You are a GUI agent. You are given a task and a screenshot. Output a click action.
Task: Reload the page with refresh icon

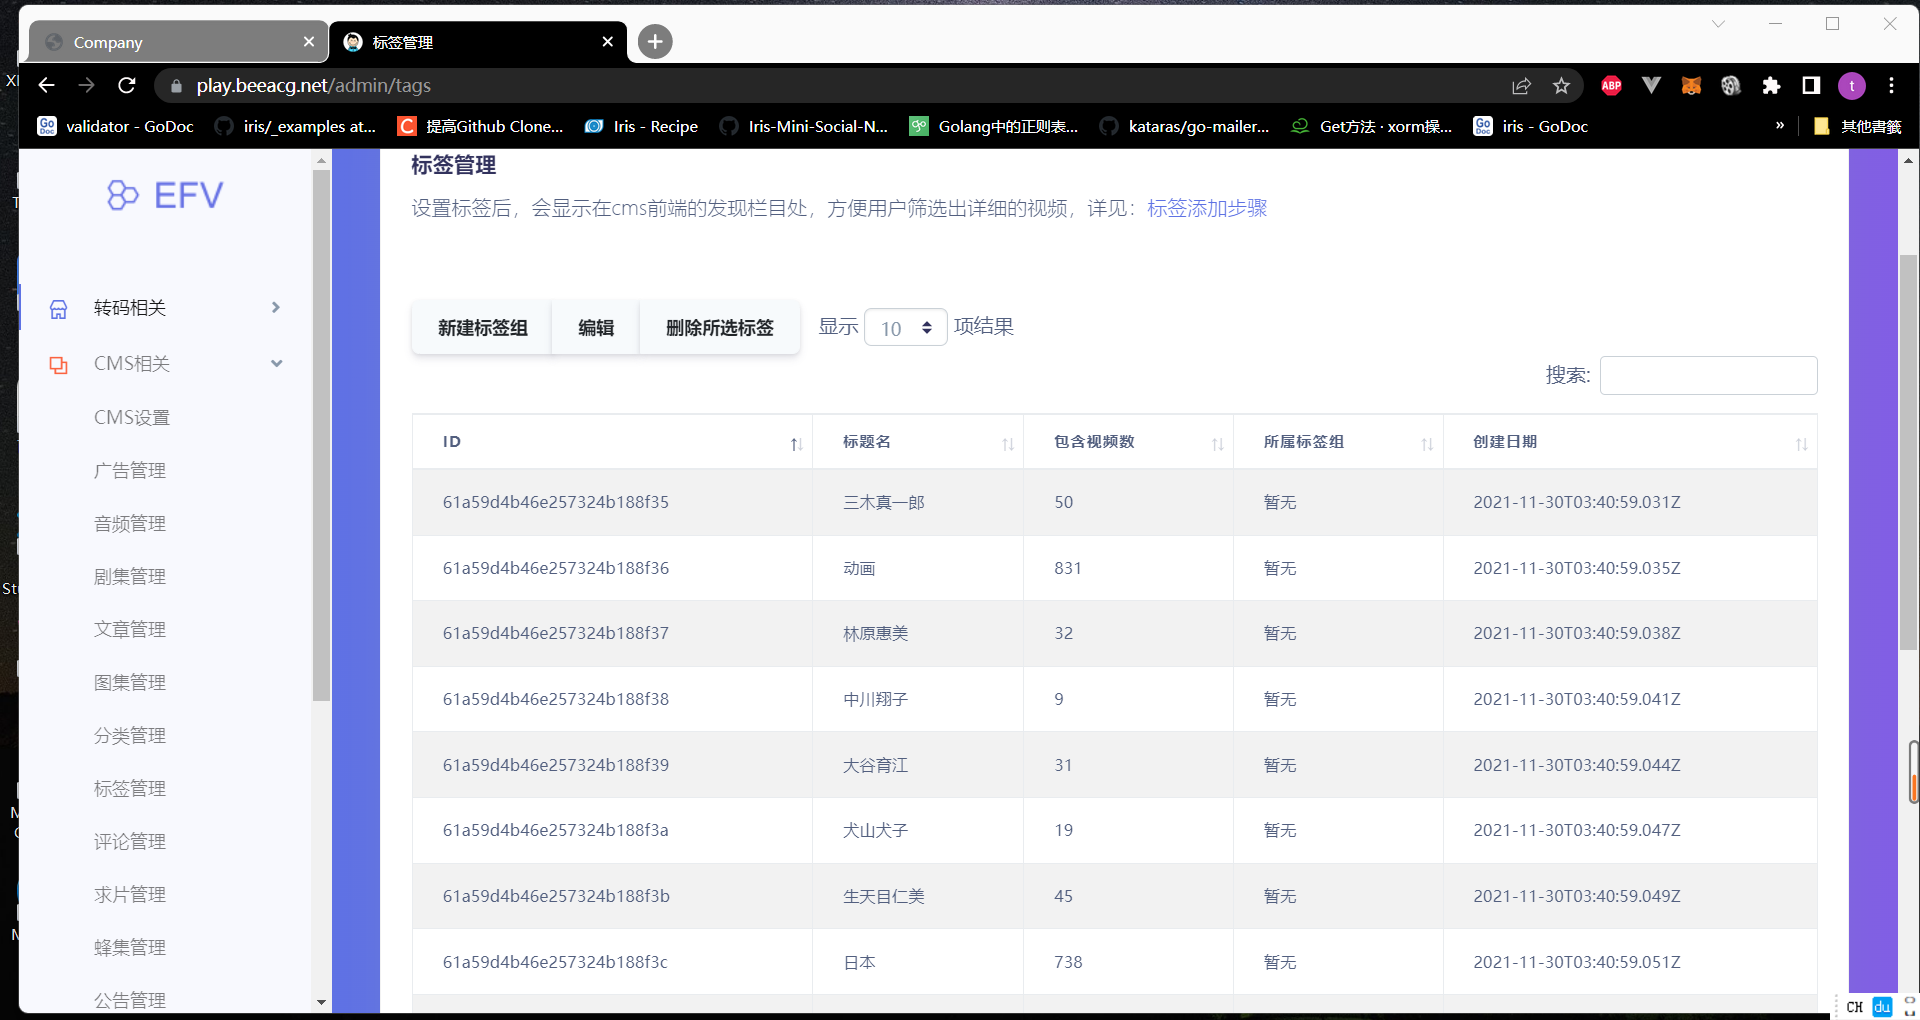(127, 86)
